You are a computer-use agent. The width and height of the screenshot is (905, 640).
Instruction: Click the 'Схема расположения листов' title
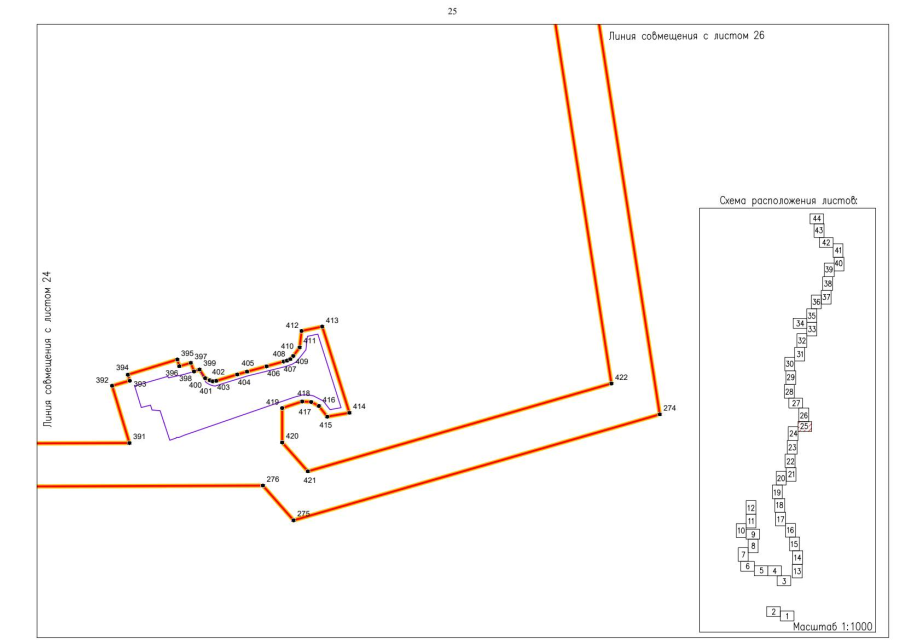pos(788,200)
